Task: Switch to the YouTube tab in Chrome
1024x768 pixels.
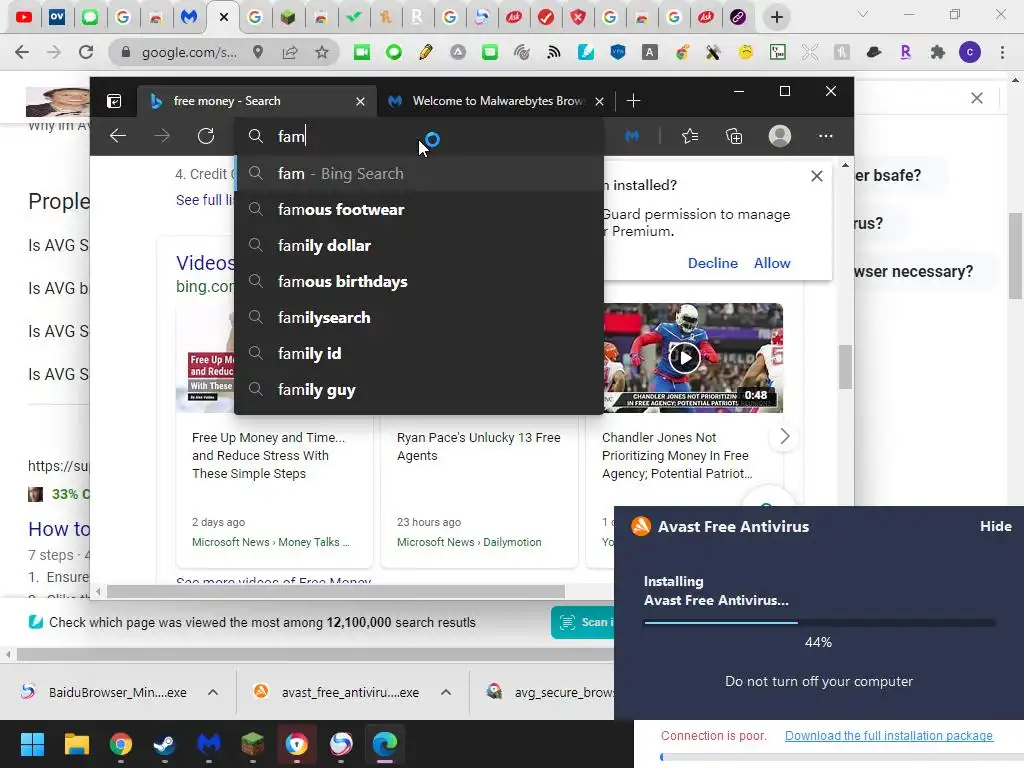Action: [24, 17]
